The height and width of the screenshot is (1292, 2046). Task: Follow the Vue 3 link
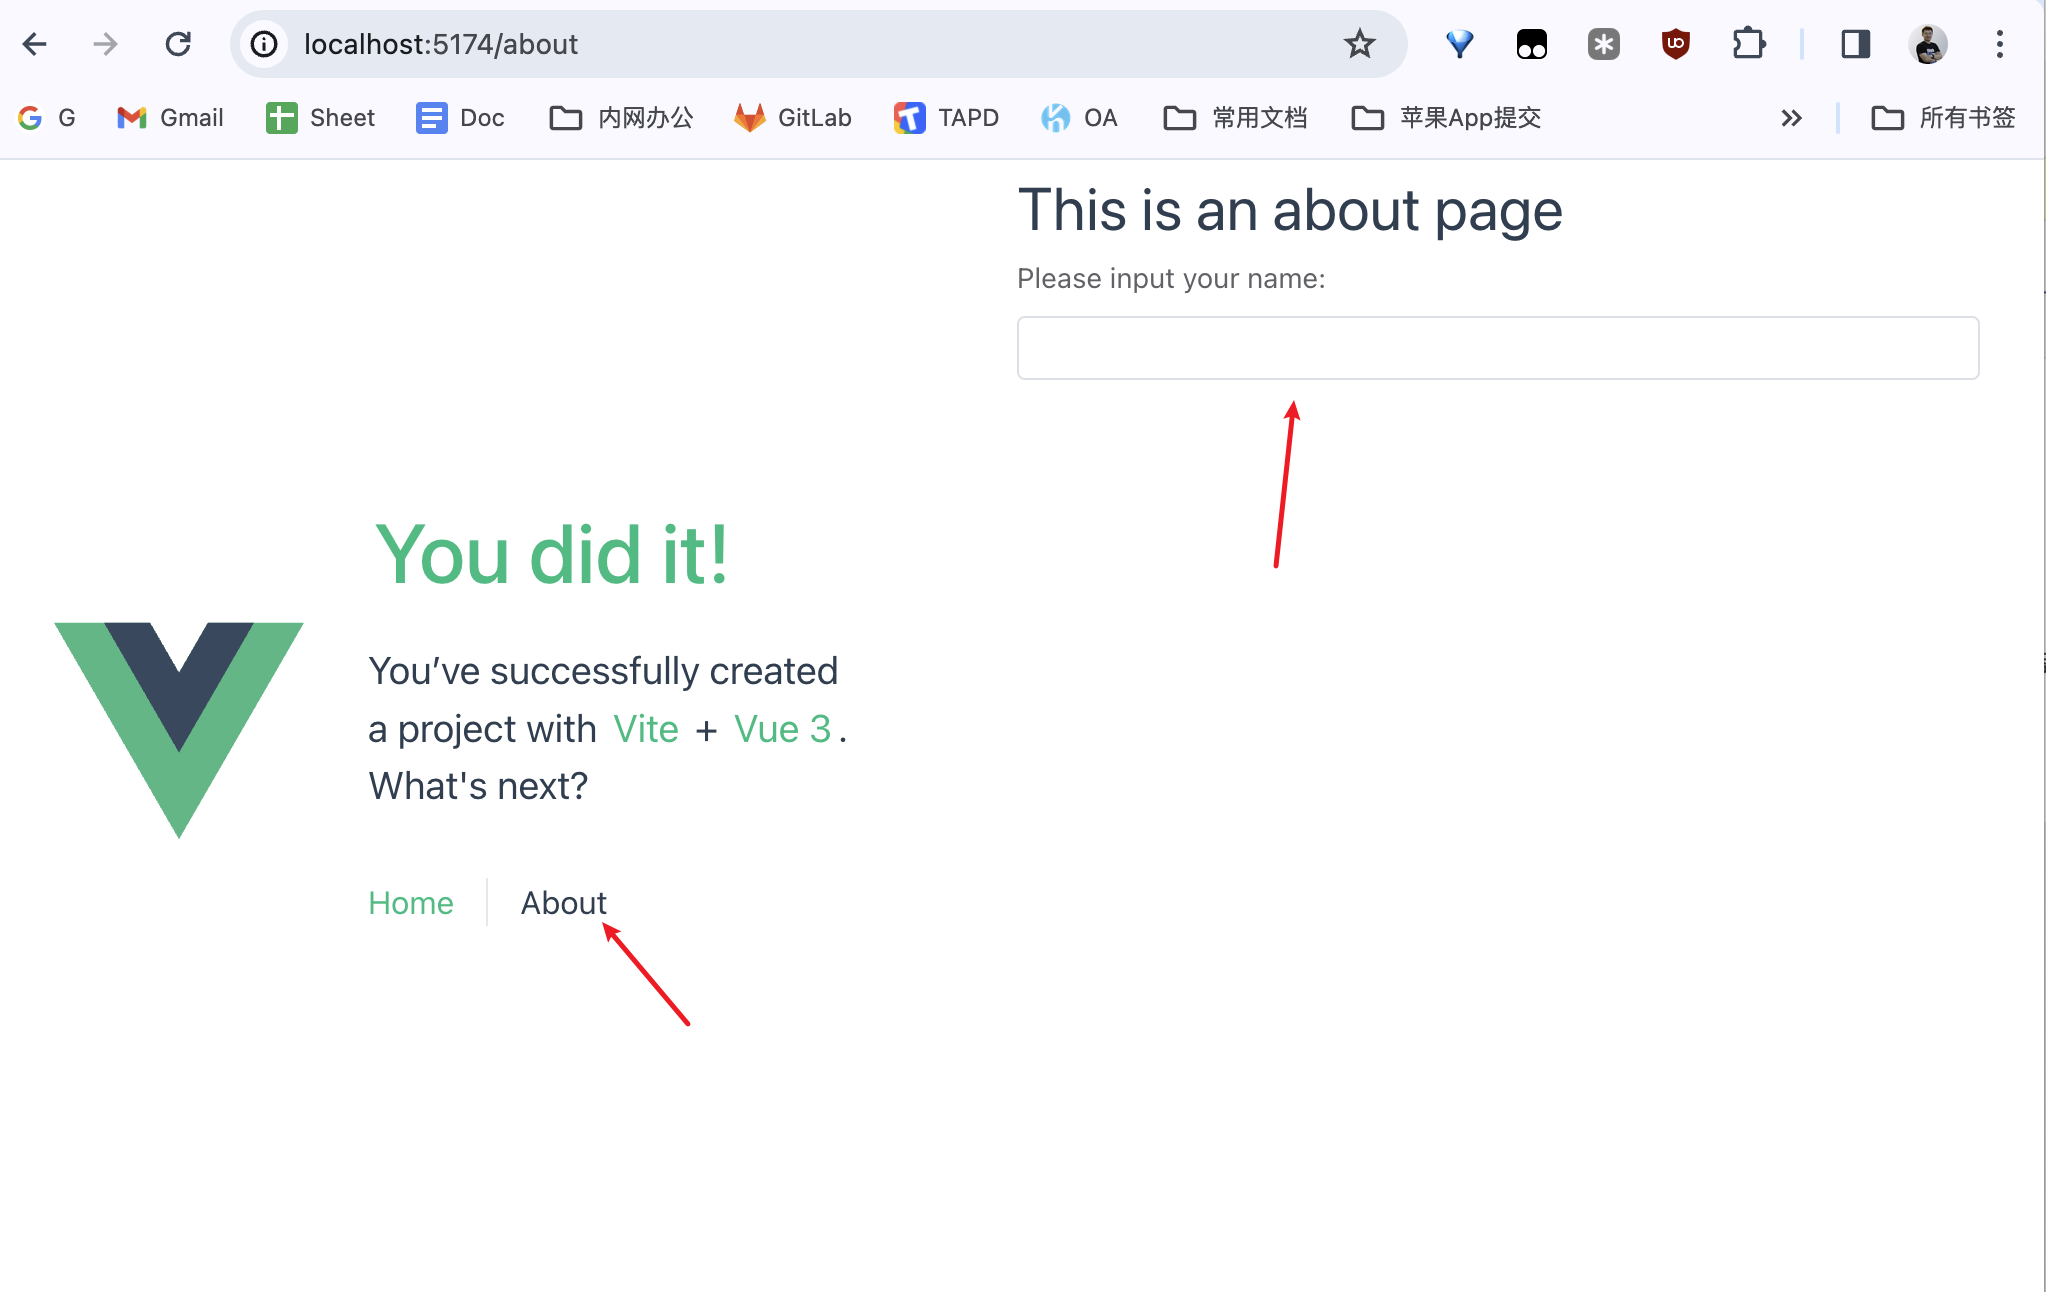(x=782, y=729)
